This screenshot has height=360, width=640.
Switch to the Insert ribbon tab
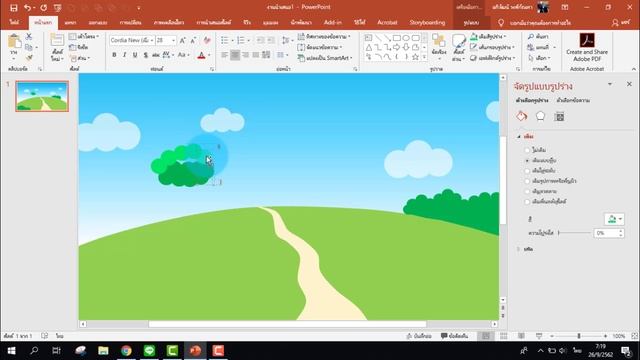click(x=70, y=22)
